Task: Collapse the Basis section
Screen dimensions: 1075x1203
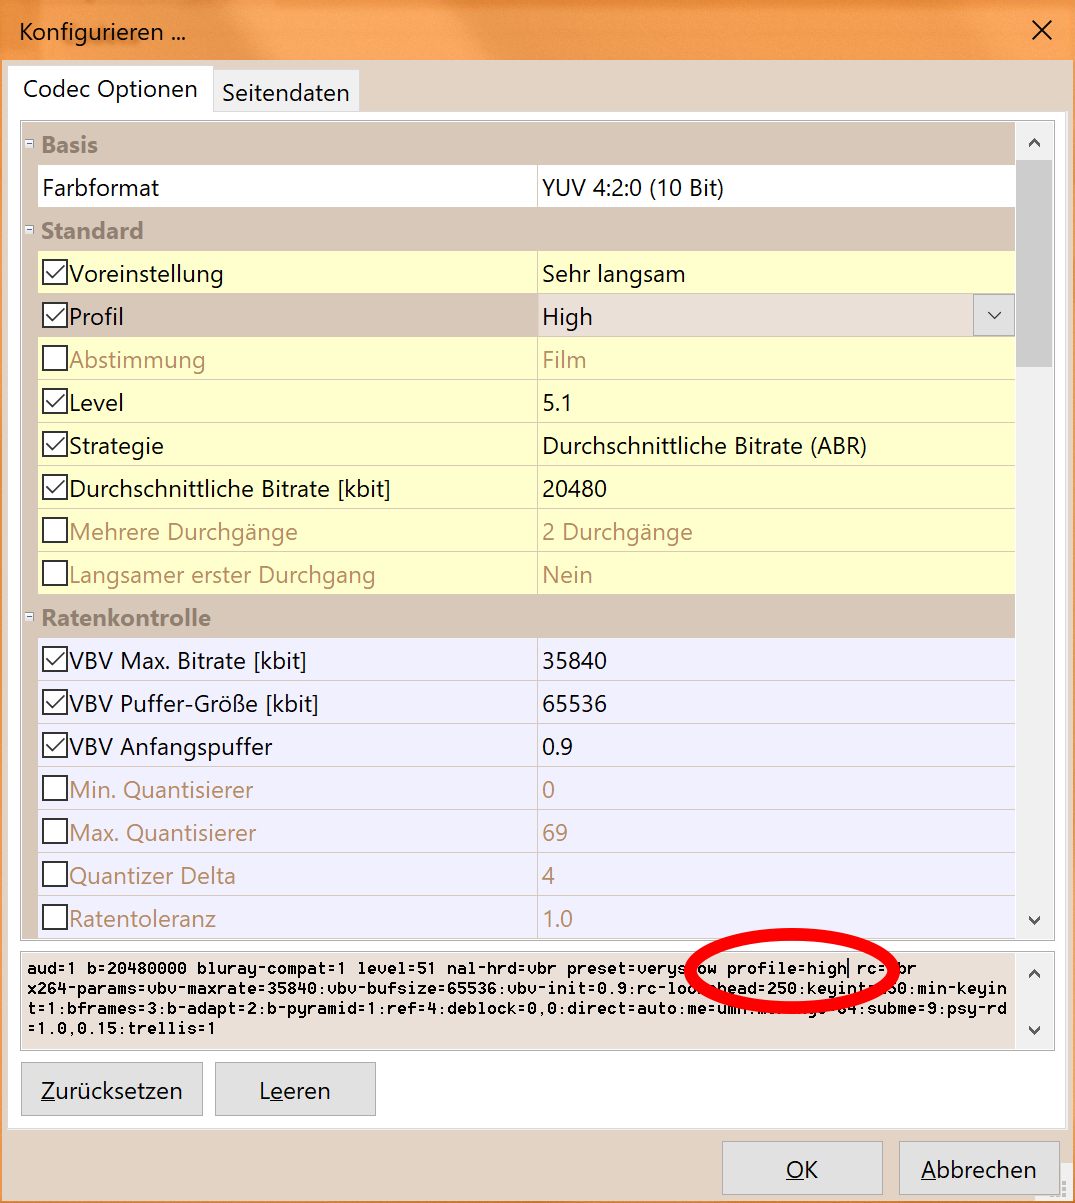Action: [x=30, y=145]
